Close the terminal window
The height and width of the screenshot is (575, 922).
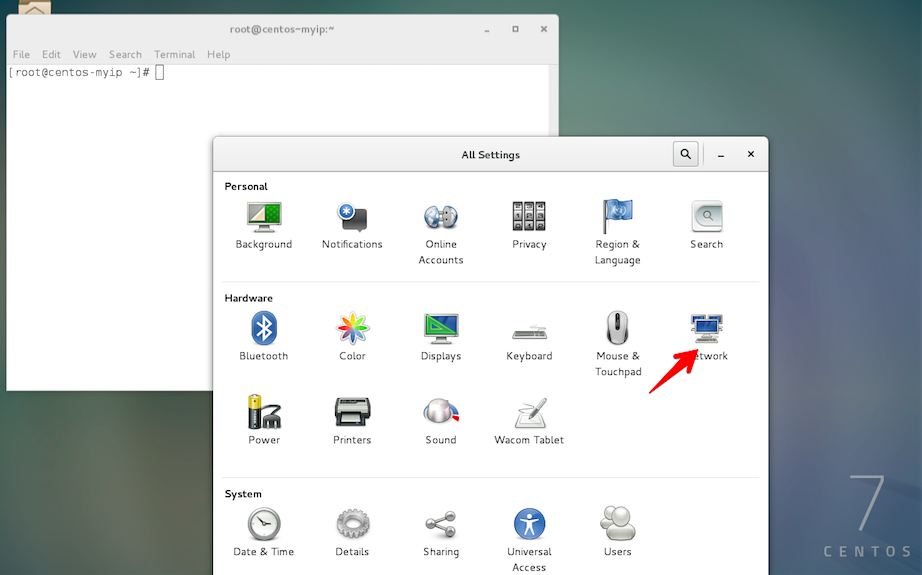[544, 29]
